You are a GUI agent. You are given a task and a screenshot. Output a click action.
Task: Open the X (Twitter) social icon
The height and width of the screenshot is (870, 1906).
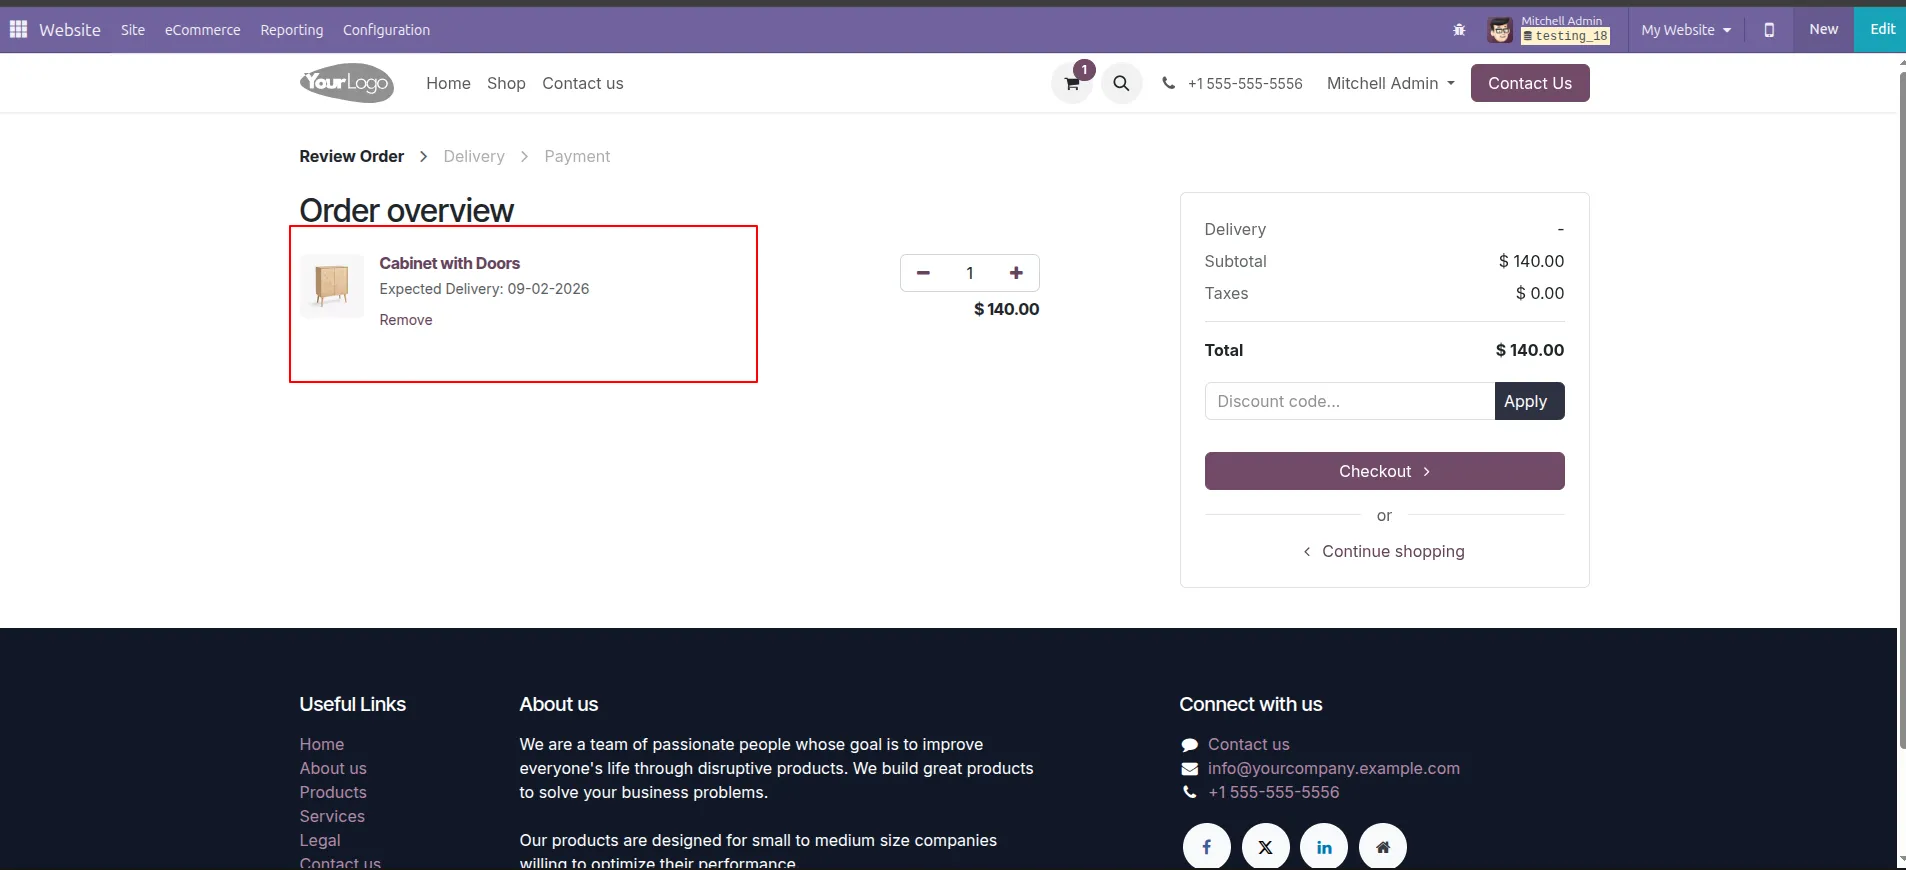click(1265, 847)
